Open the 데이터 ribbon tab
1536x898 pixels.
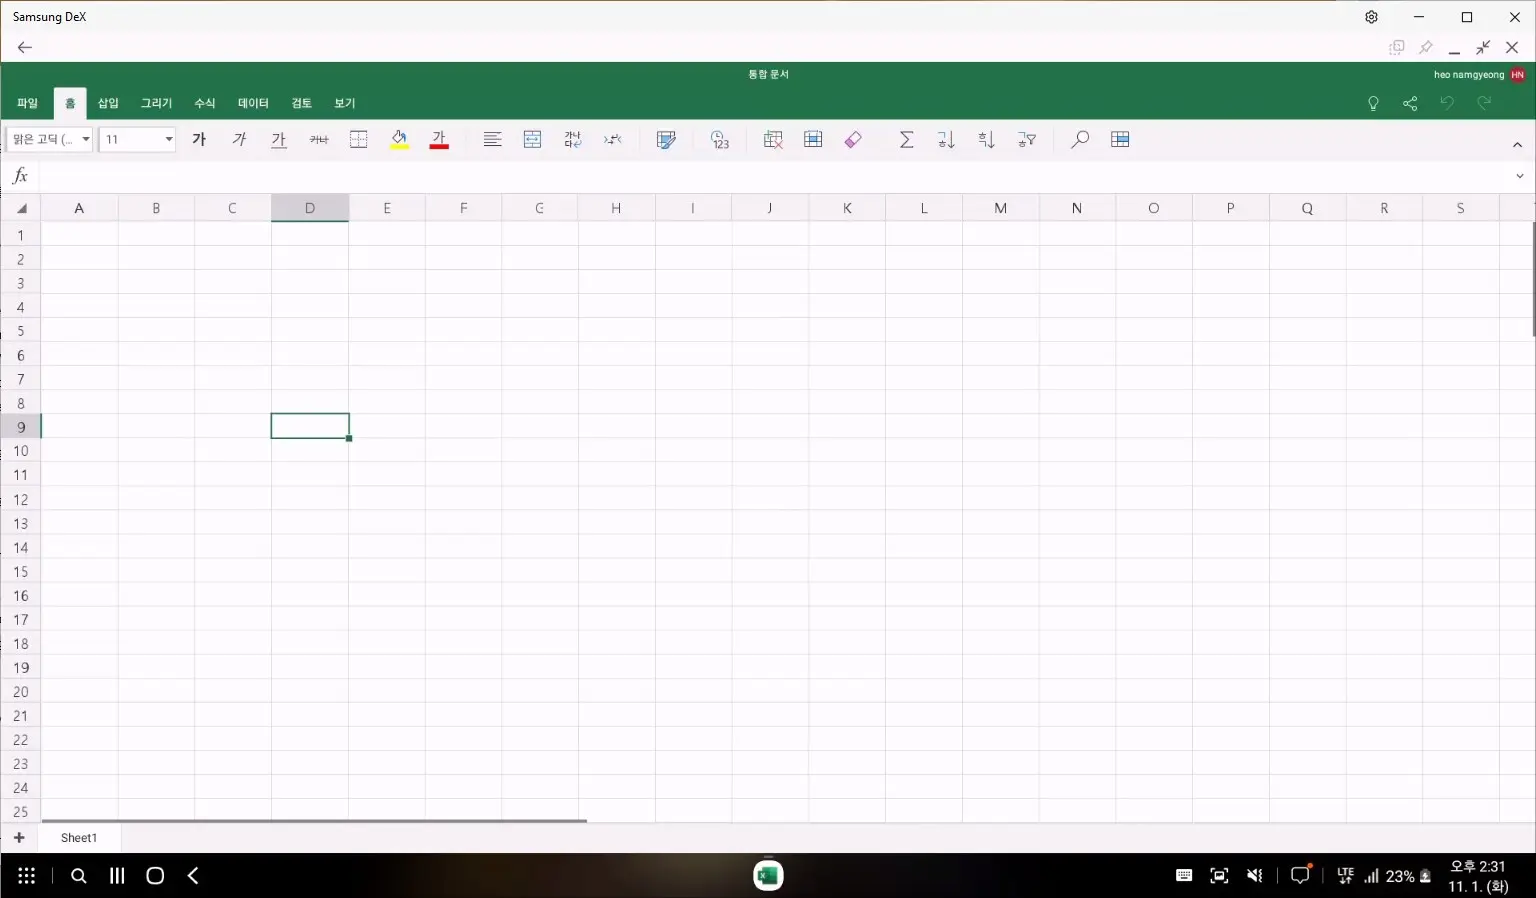[x=252, y=103]
